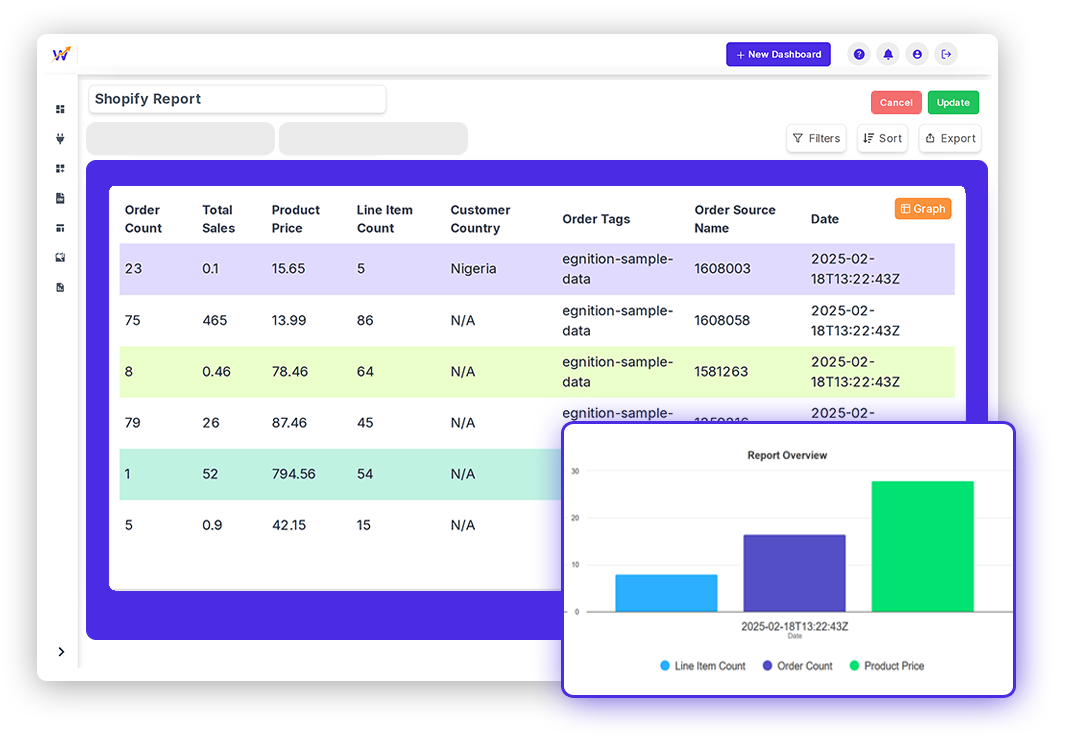Click the integrations plug icon in the sidebar
This screenshot has width=1069, height=742.
pos(60,139)
